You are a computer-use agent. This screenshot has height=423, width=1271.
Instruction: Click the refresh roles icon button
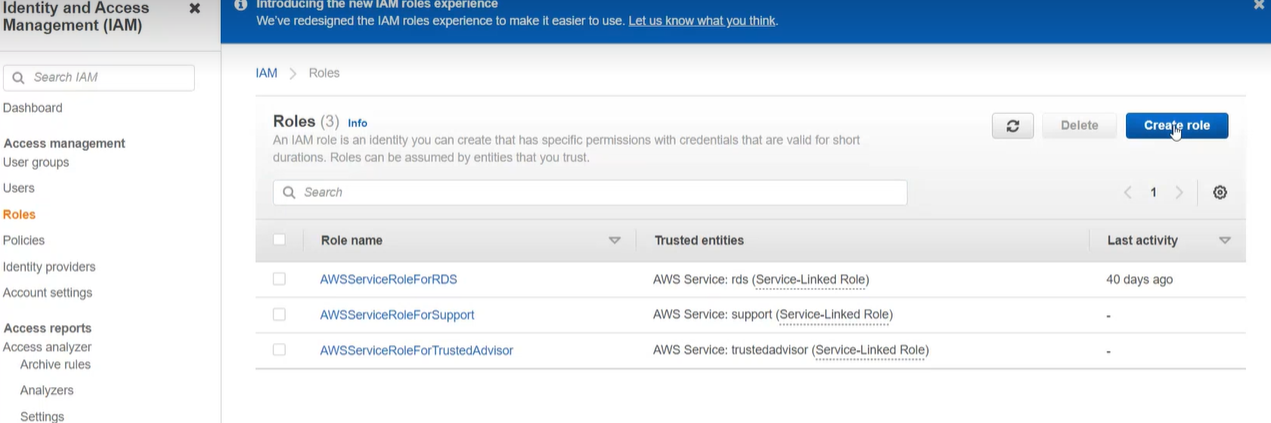click(1013, 126)
